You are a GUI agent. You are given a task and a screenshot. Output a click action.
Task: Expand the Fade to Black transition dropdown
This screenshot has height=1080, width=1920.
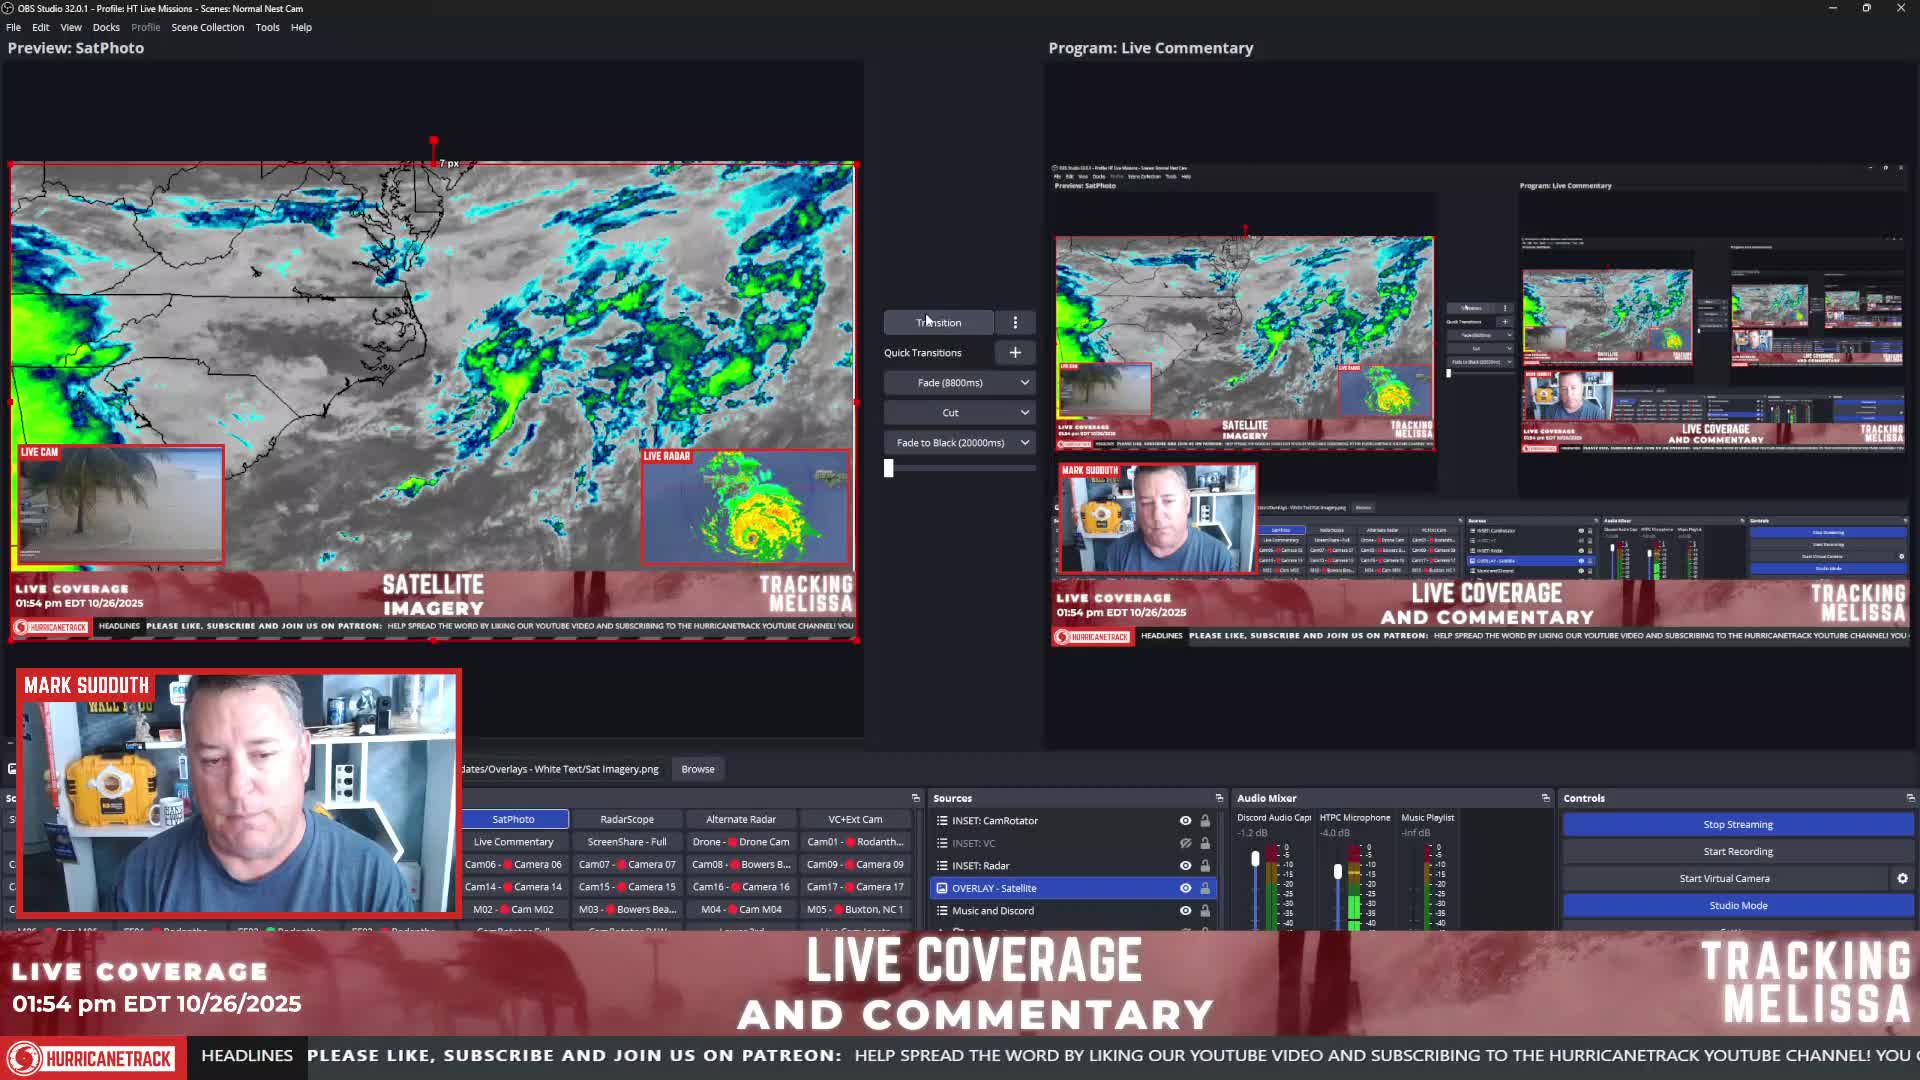960,442
